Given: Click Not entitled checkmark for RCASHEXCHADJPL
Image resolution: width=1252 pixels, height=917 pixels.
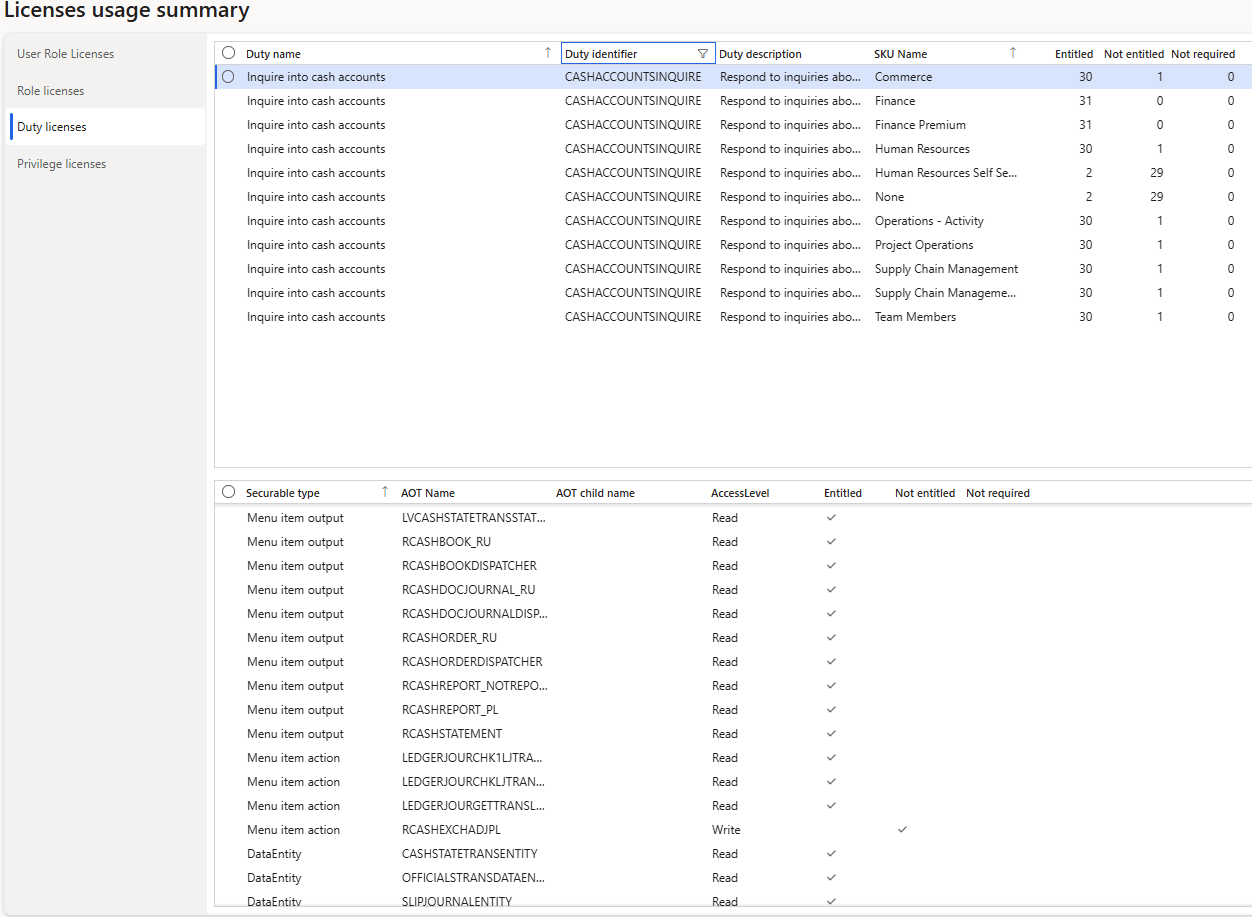Looking at the screenshot, I should (x=902, y=830).
